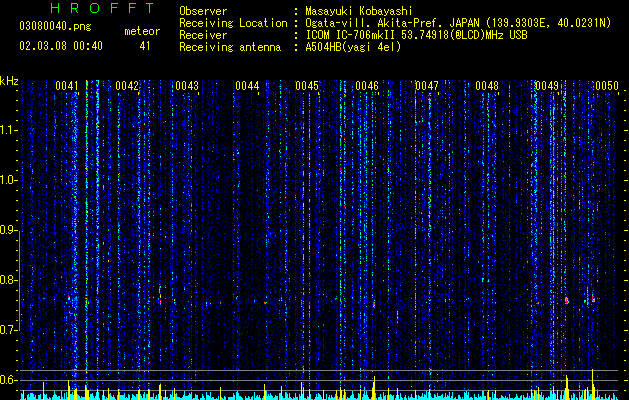Screen dimensions: 629x400
Task: Click the Observer label
Action: (203, 11)
